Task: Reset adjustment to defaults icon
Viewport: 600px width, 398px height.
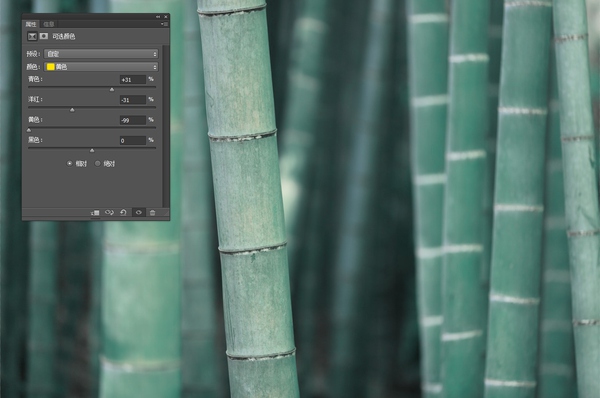Action: [123, 212]
